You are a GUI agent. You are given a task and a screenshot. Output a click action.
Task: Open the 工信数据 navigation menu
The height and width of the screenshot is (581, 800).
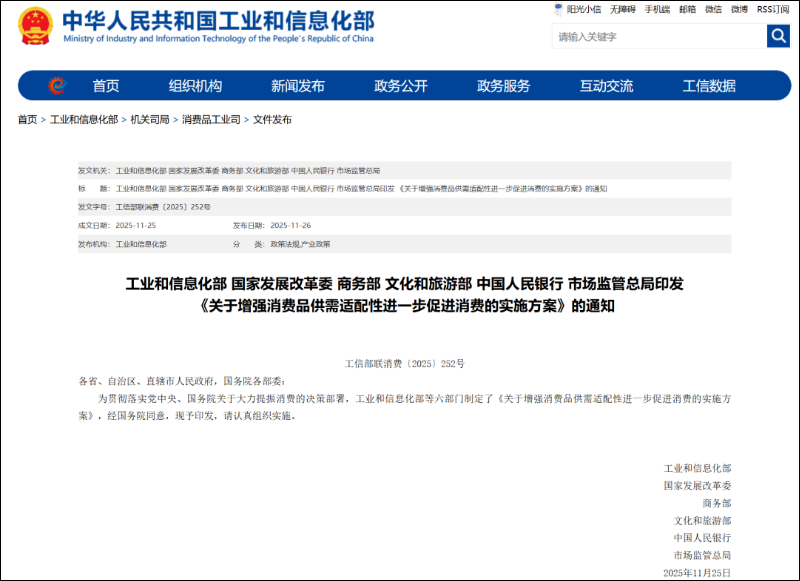pyautogui.click(x=712, y=85)
